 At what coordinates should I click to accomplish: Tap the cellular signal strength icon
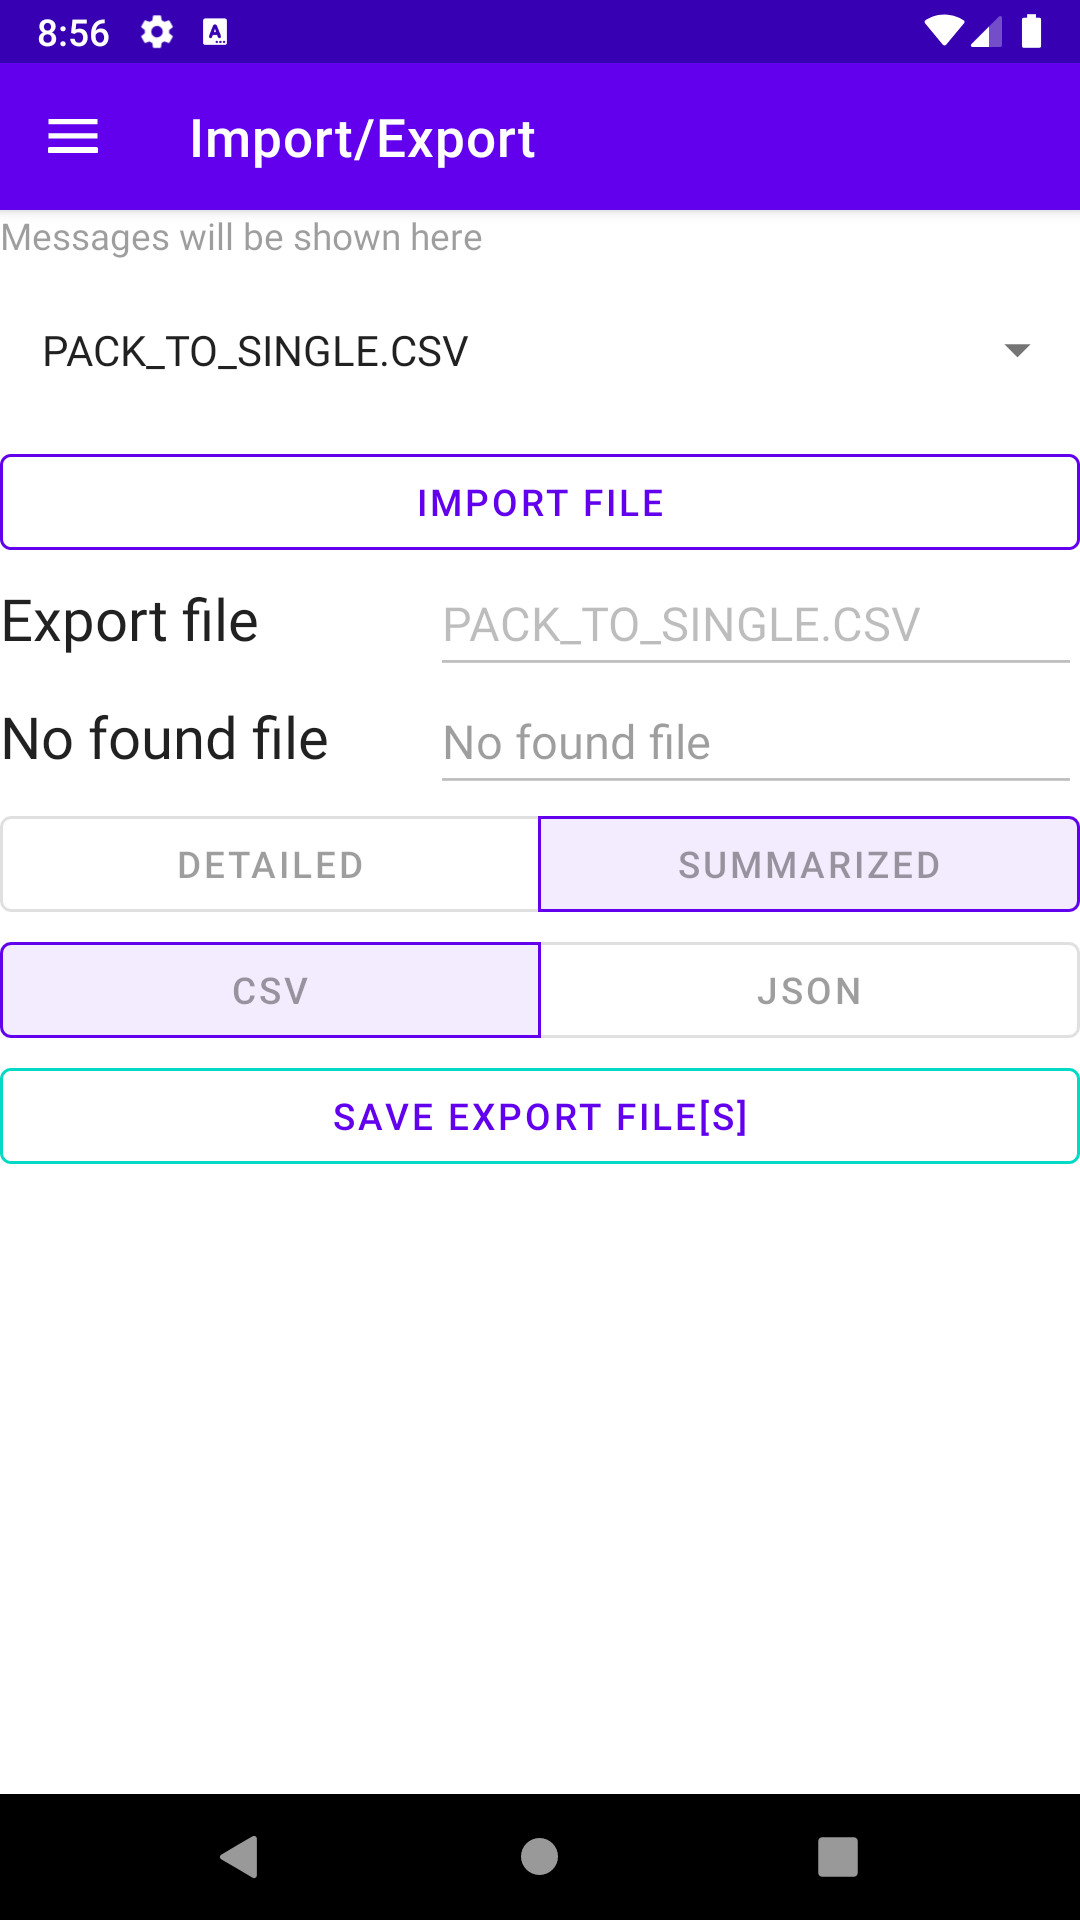click(986, 32)
